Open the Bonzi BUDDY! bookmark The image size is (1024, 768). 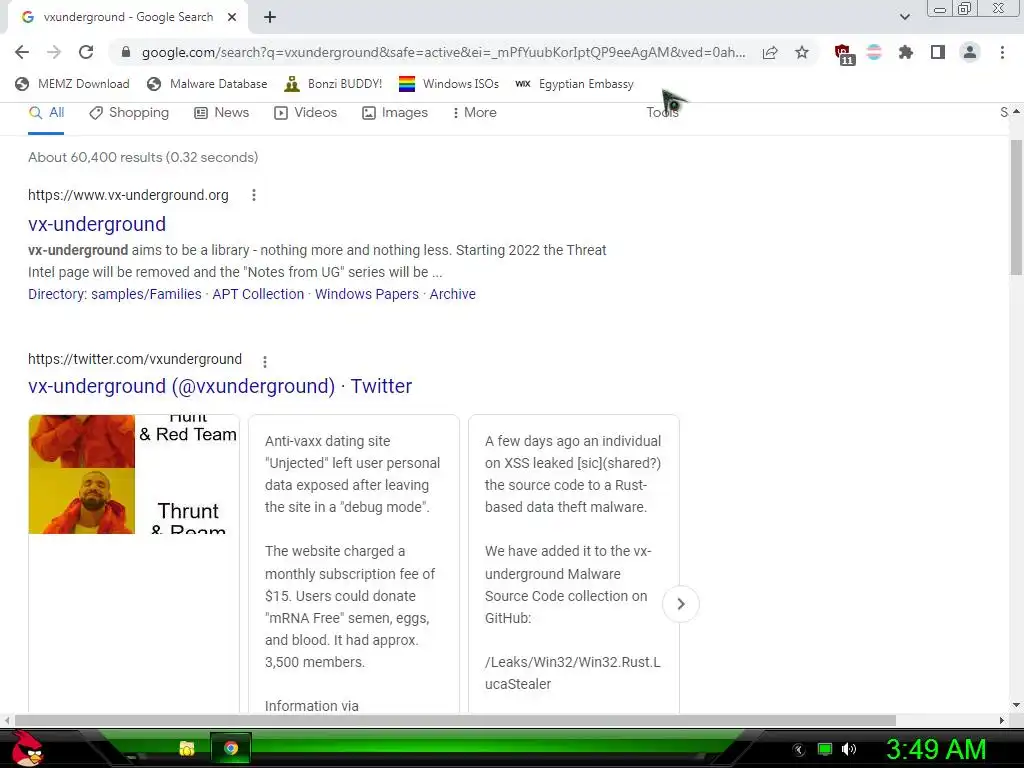pyautogui.click(x=333, y=84)
